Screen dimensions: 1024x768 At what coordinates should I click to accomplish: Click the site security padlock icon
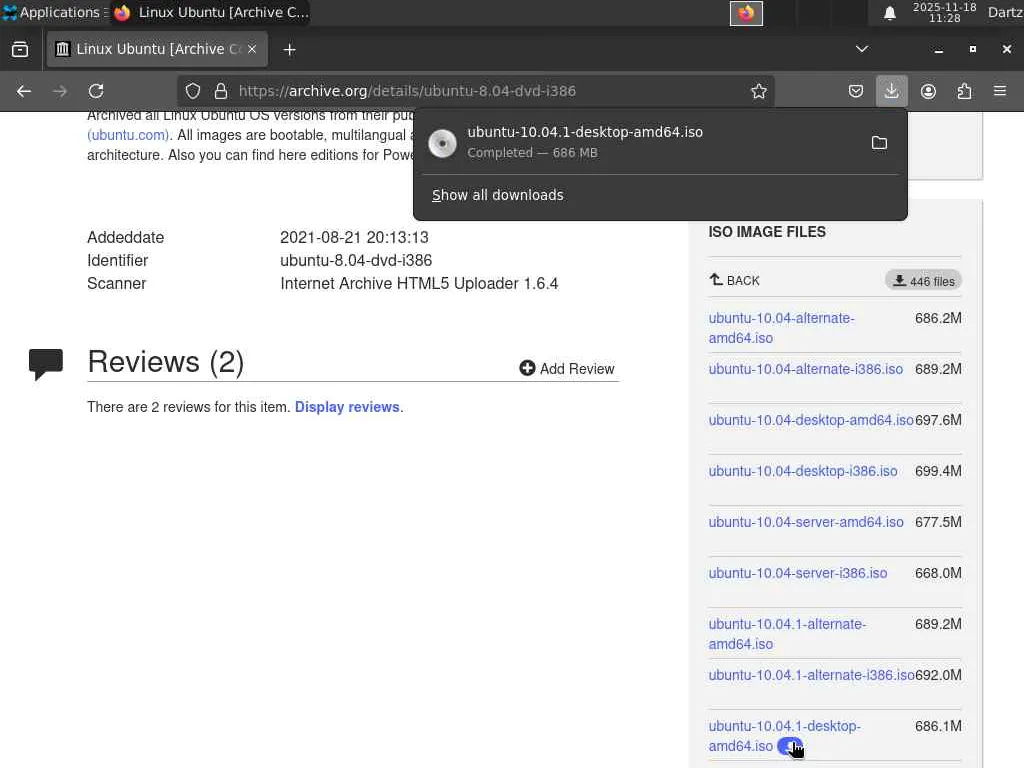coord(221,91)
